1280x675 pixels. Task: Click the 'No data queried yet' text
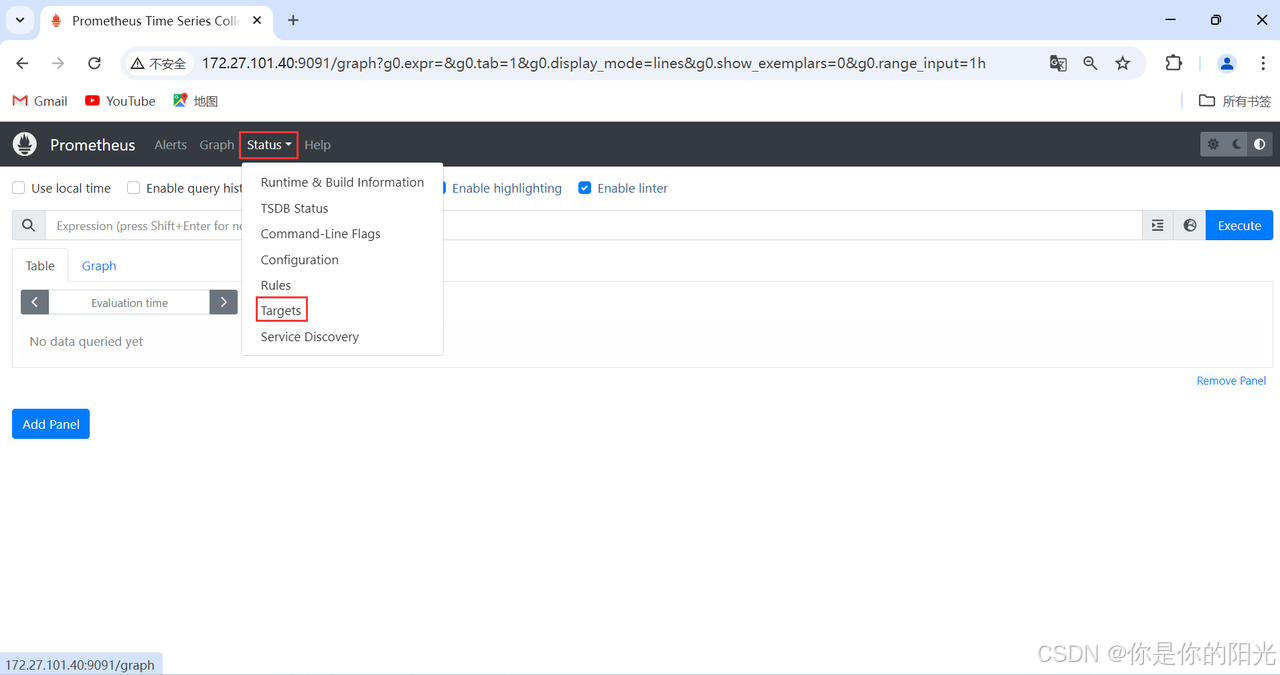(86, 342)
